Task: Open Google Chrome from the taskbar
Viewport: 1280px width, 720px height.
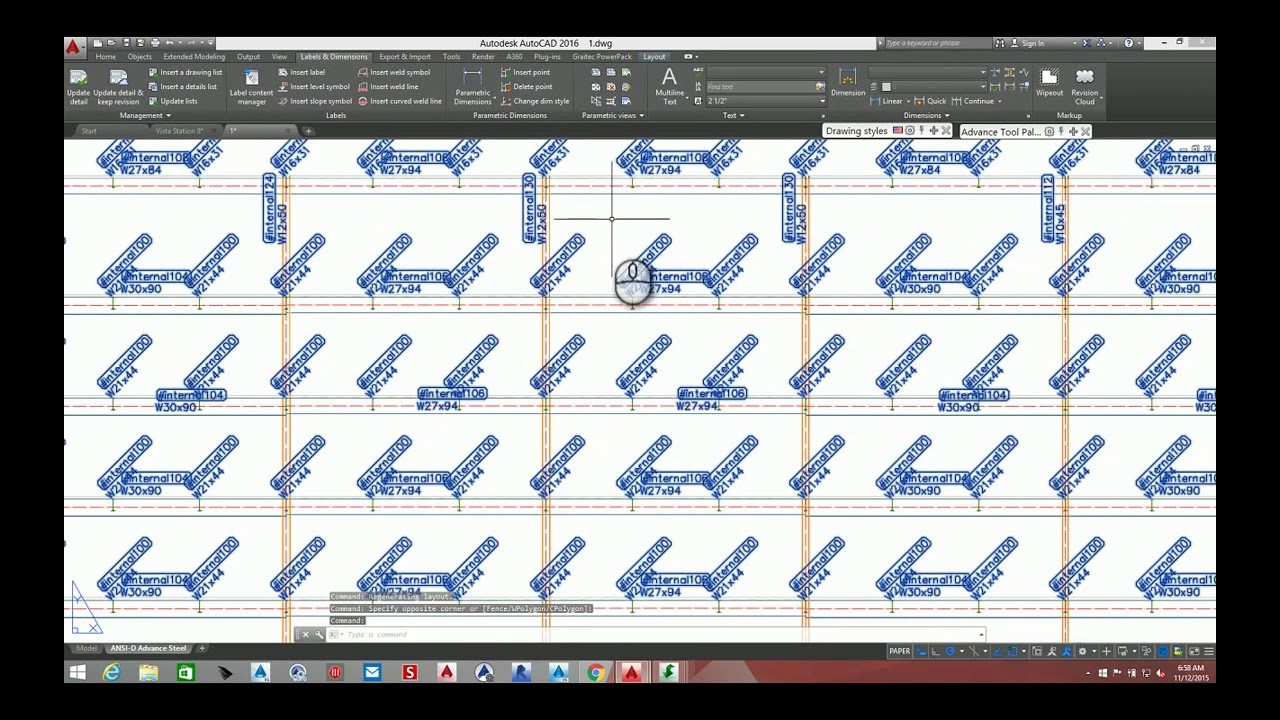Action: click(x=595, y=672)
